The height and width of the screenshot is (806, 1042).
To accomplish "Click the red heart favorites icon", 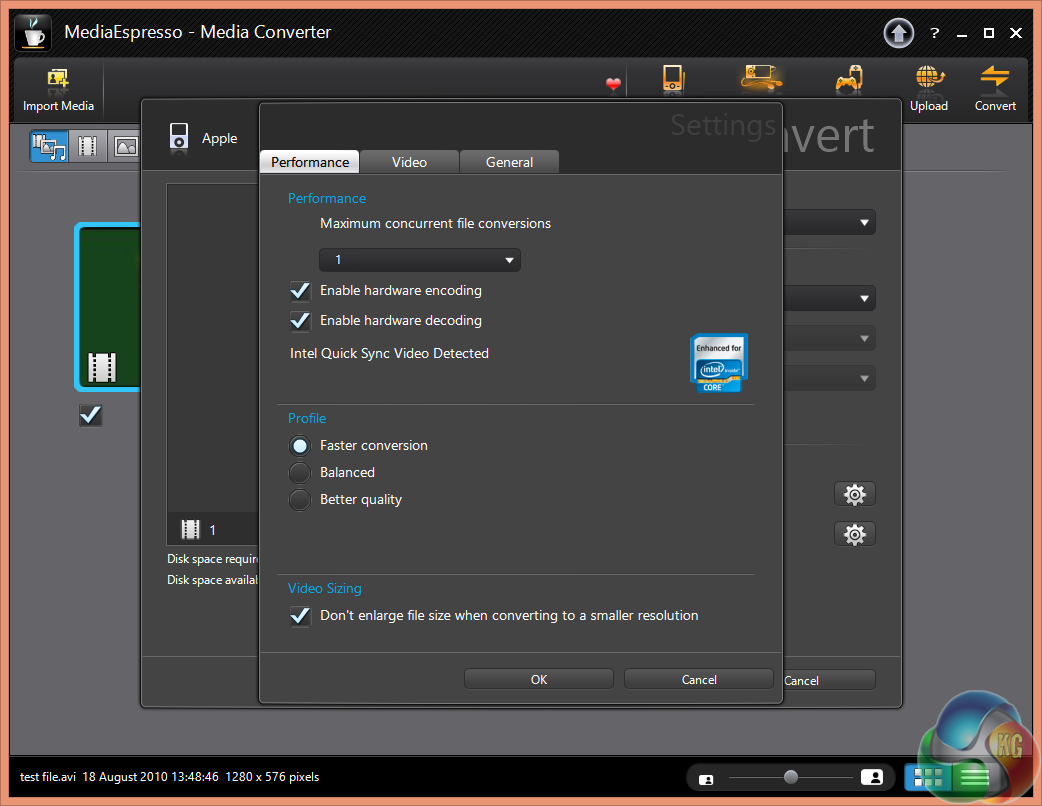I will [x=613, y=85].
